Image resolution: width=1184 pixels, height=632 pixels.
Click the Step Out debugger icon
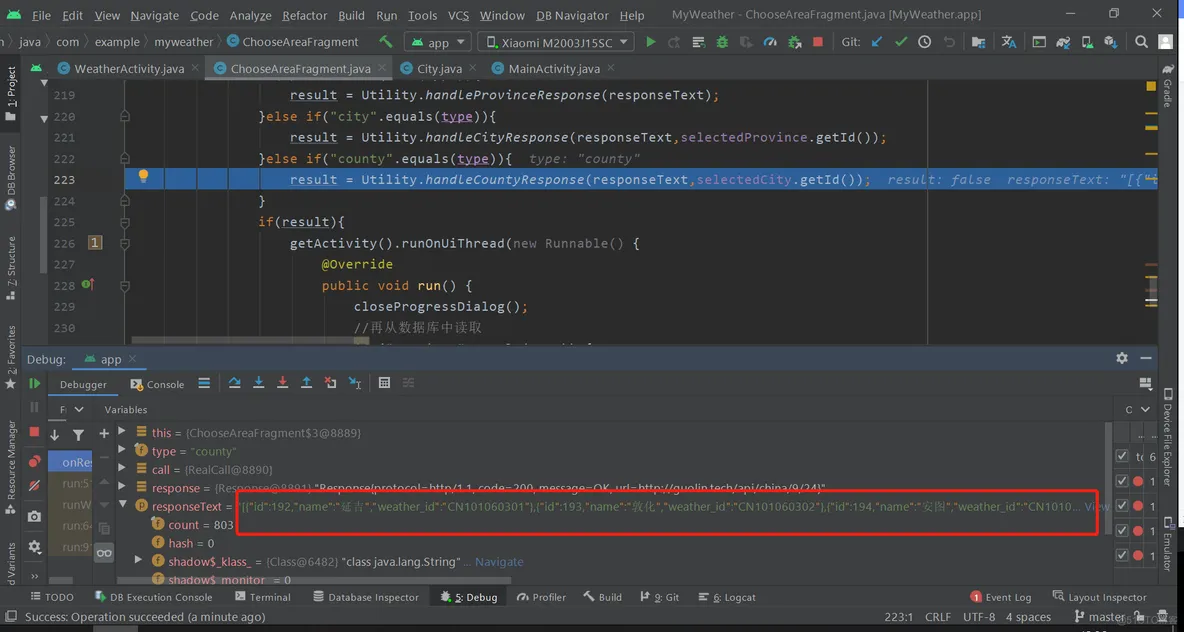coord(307,383)
